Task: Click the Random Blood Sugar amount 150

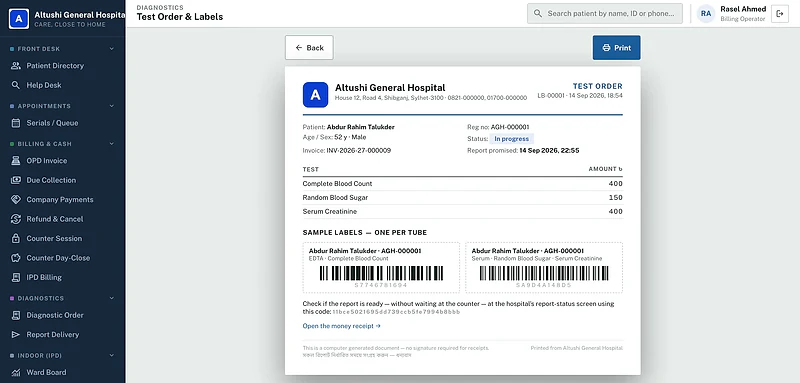Action: point(616,197)
